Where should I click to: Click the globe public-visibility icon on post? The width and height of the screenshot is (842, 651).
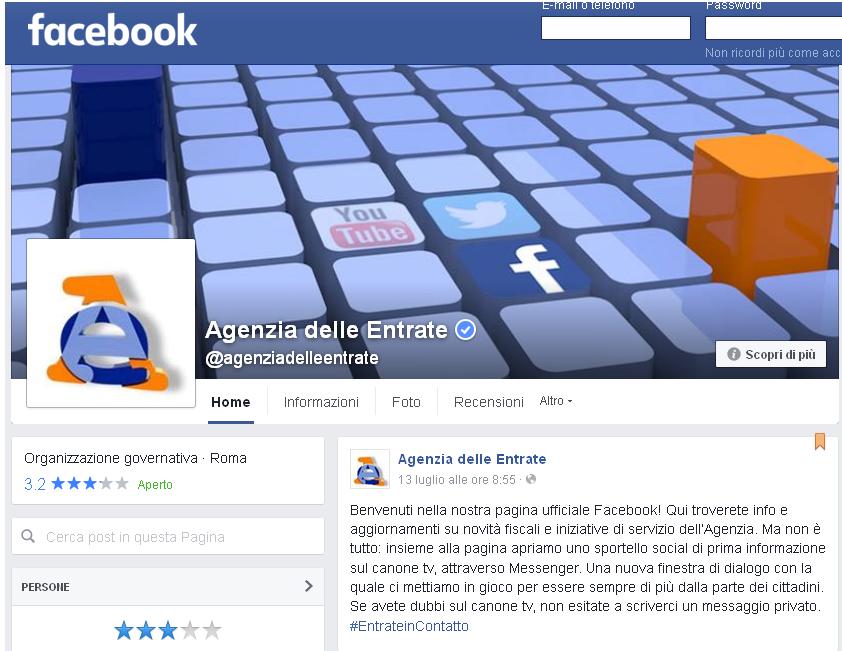pyautogui.click(x=531, y=479)
